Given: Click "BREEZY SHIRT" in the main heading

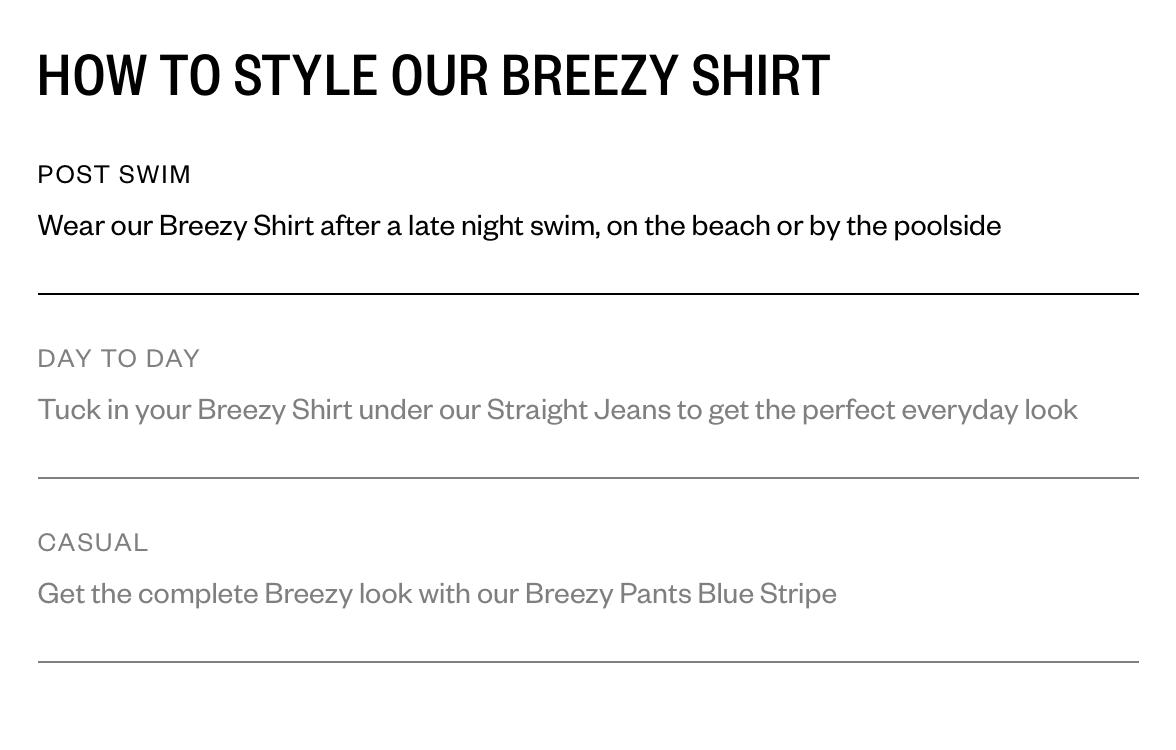Looking at the screenshot, I should (x=665, y=76).
